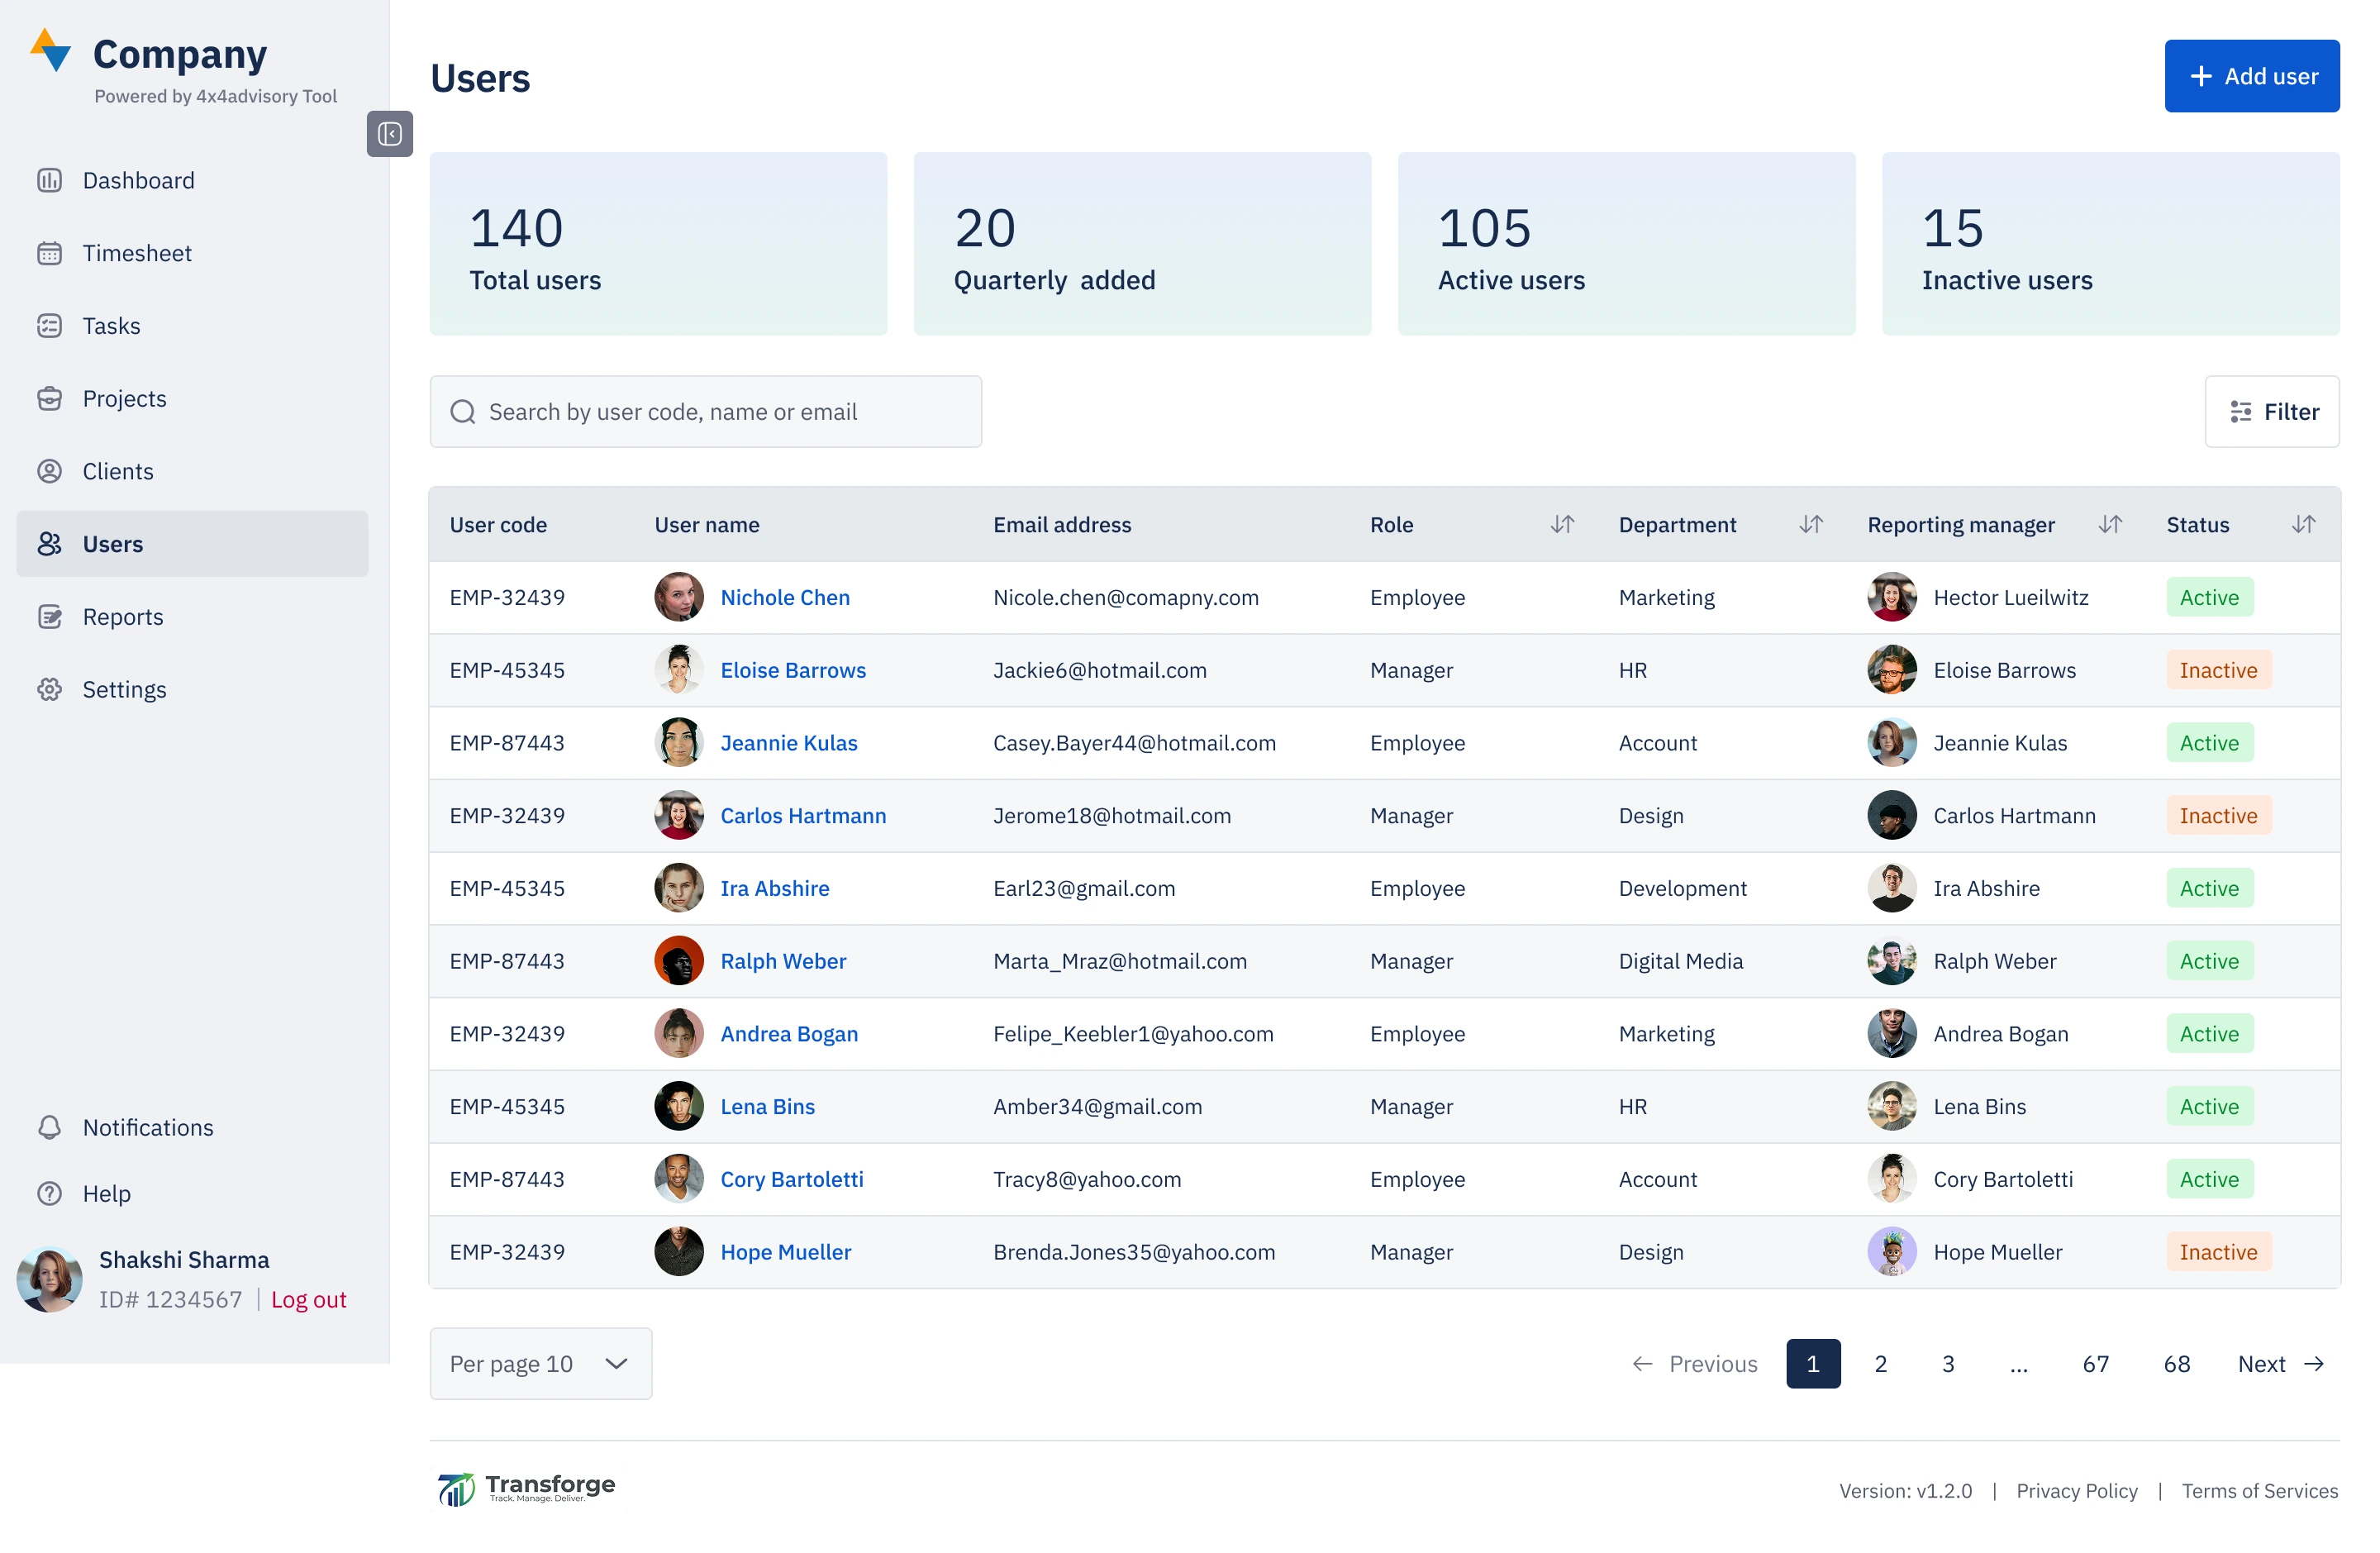This screenshot has width=2380, height=1553.
Task: Open the Nichole Chen user profile link
Action: [x=785, y=597]
